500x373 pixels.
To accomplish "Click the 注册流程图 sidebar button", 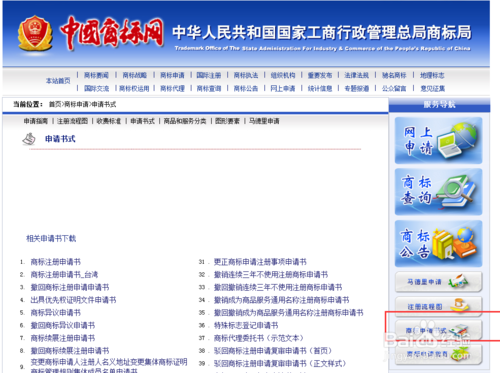I will click(x=438, y=306).
